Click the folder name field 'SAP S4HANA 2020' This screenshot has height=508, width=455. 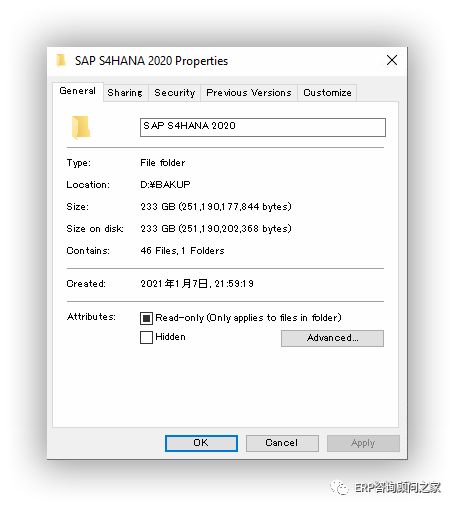(x=263, y=127)
